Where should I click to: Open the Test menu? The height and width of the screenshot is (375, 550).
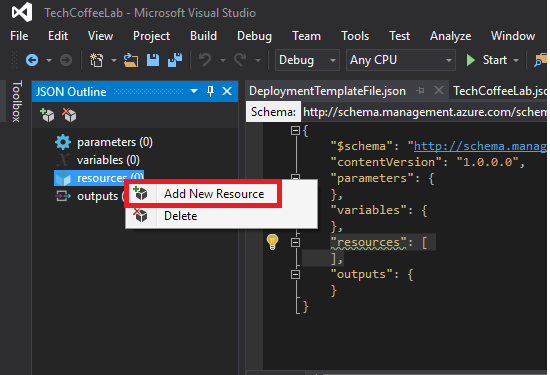(399, 36)
